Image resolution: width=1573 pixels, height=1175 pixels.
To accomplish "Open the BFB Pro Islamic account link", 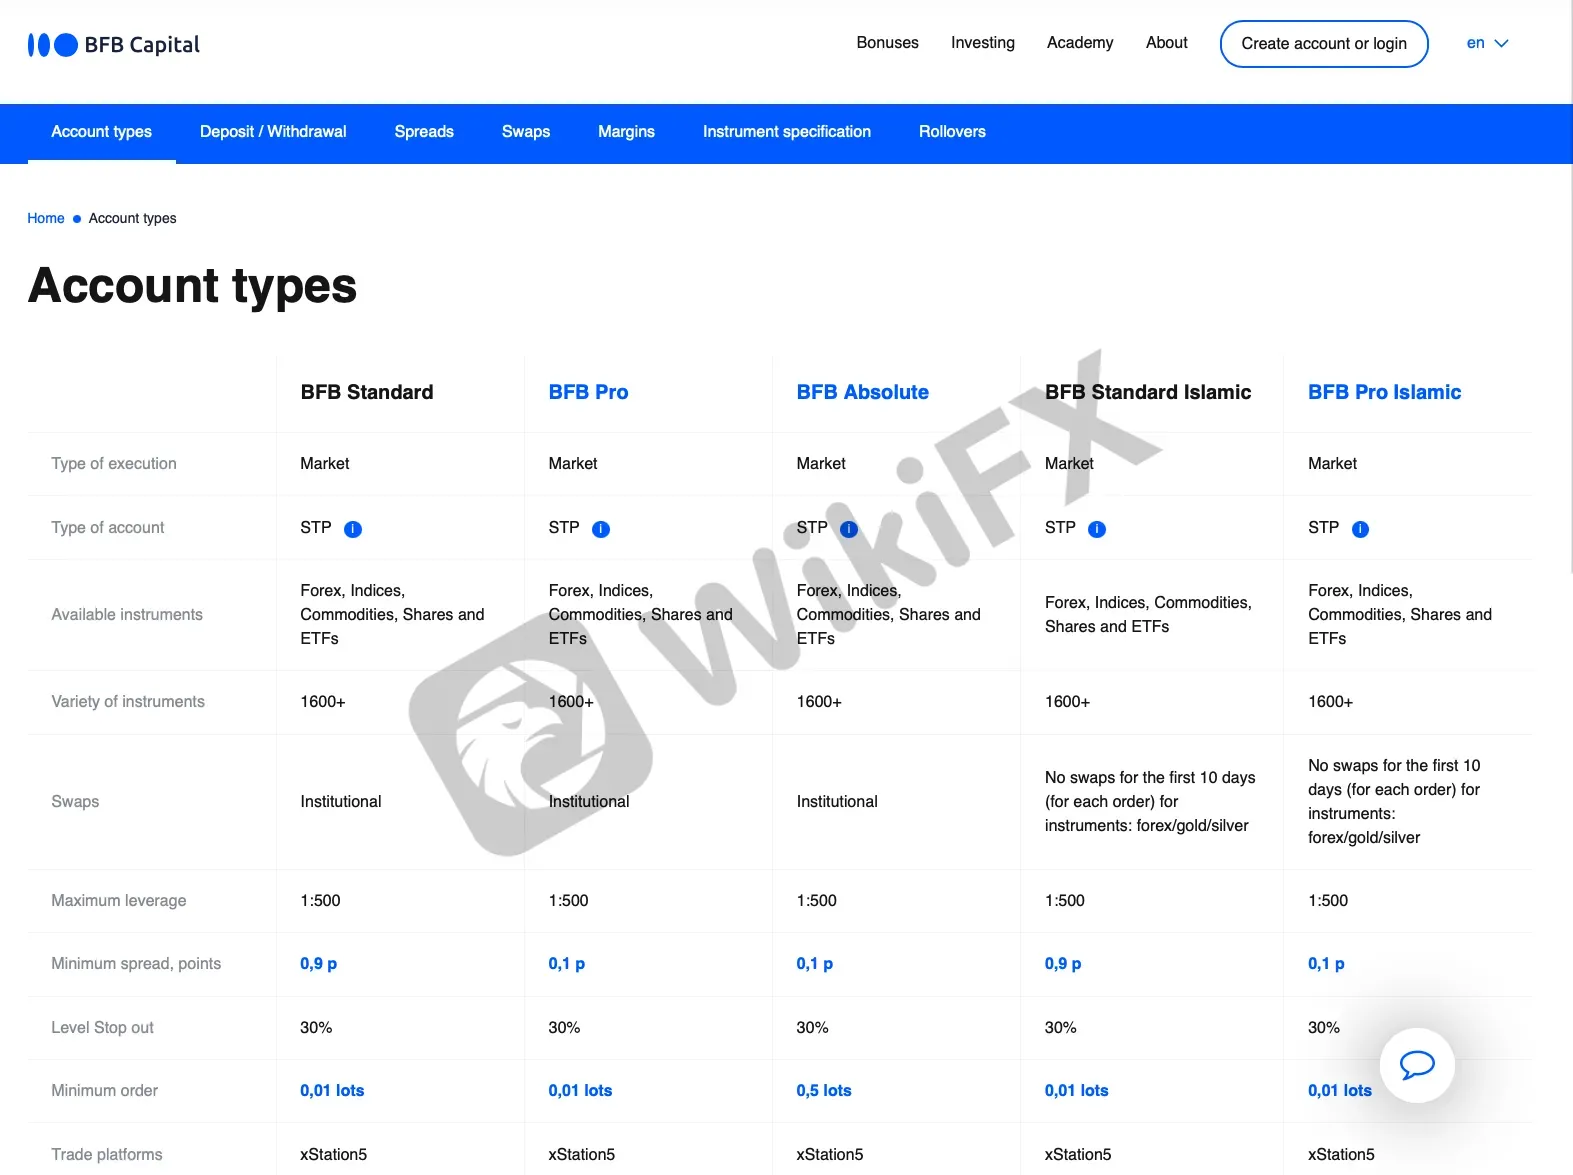I will (1384, 392).
